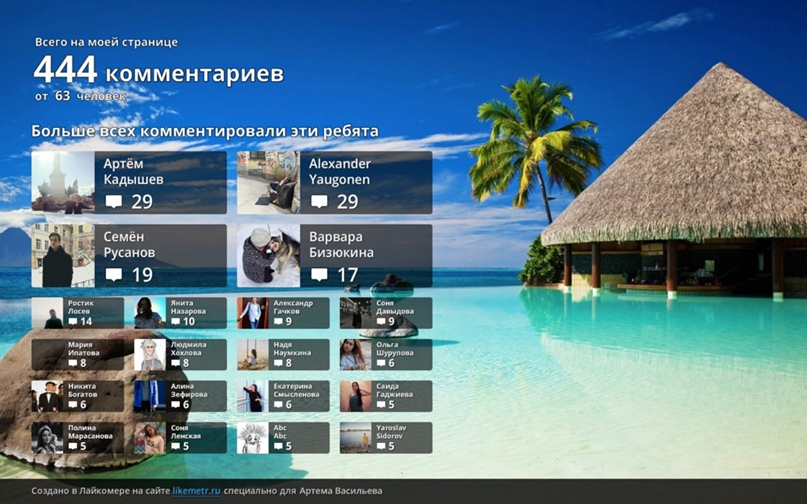This screenshot has width=807, height=504.
Task: Click the name Соня Давыдова
Action: [x=392, y=307]
